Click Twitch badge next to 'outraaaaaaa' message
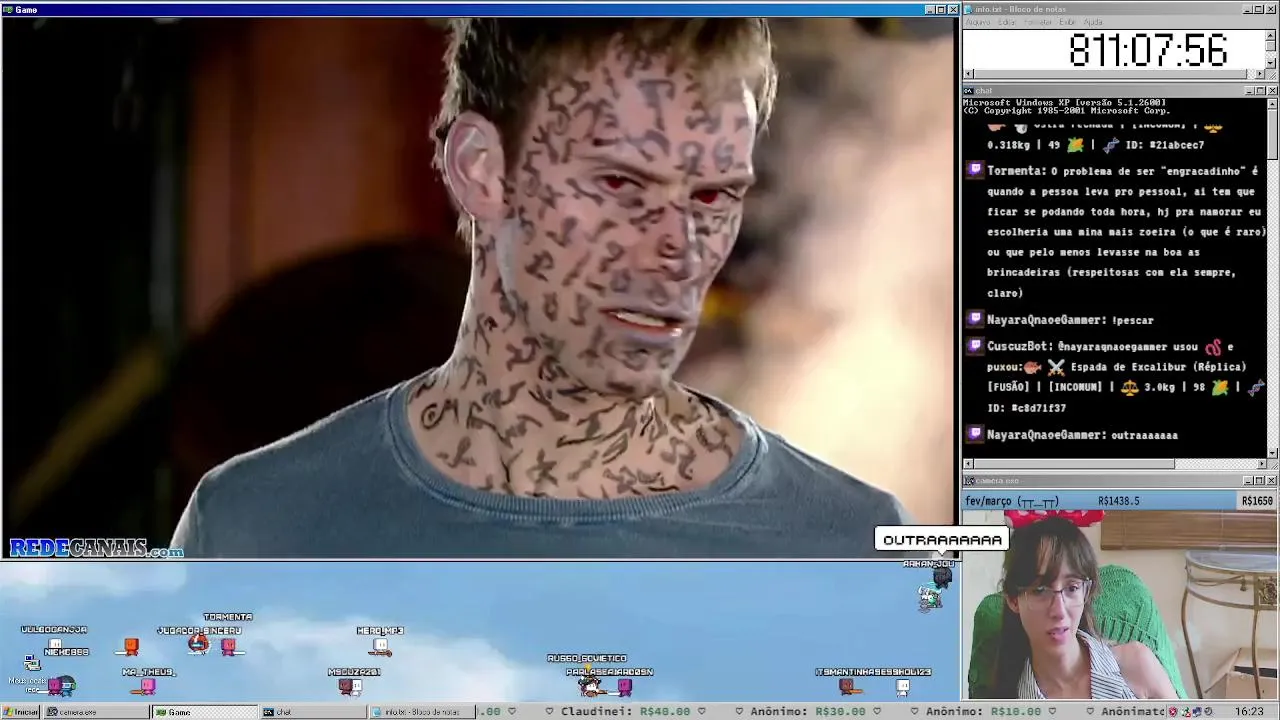The width and height of the screenshot is (1280, 720). pos(975,434)
